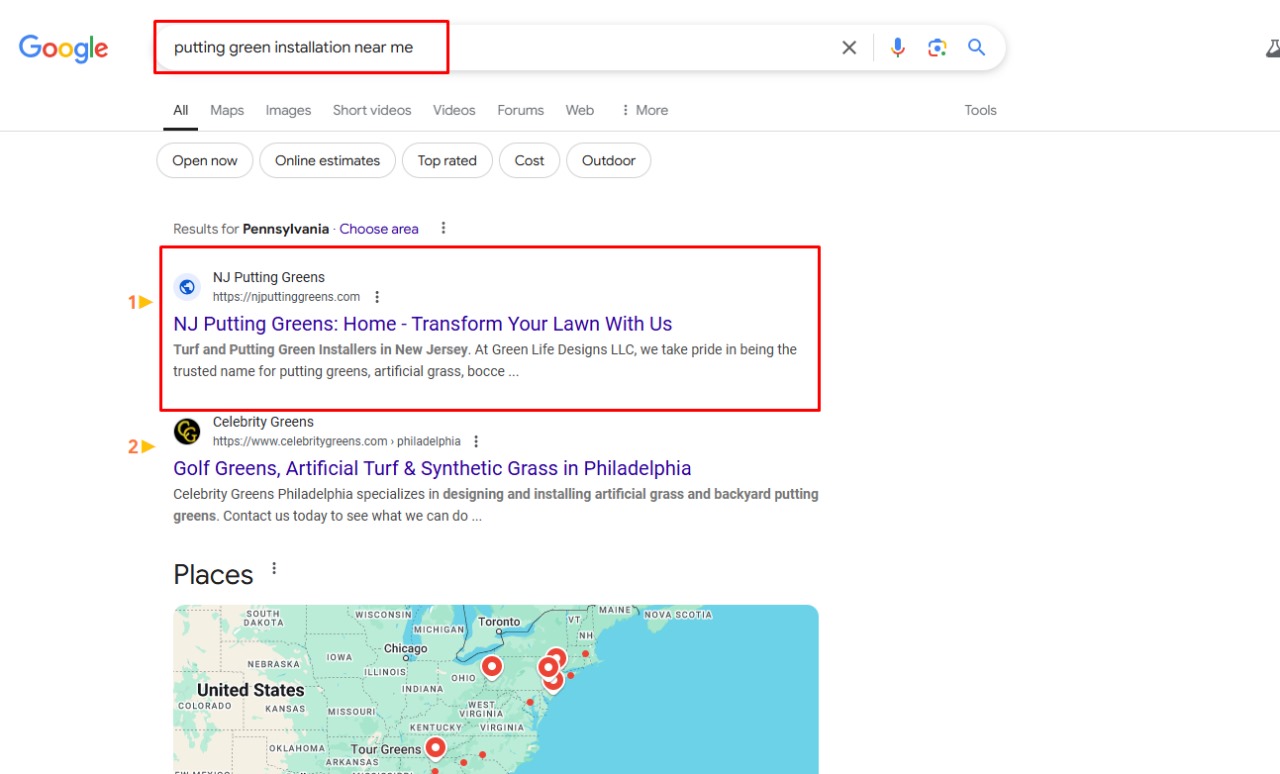Apply the Open now filter chip
The image size is (1280, 774).
tap(205, 160)
